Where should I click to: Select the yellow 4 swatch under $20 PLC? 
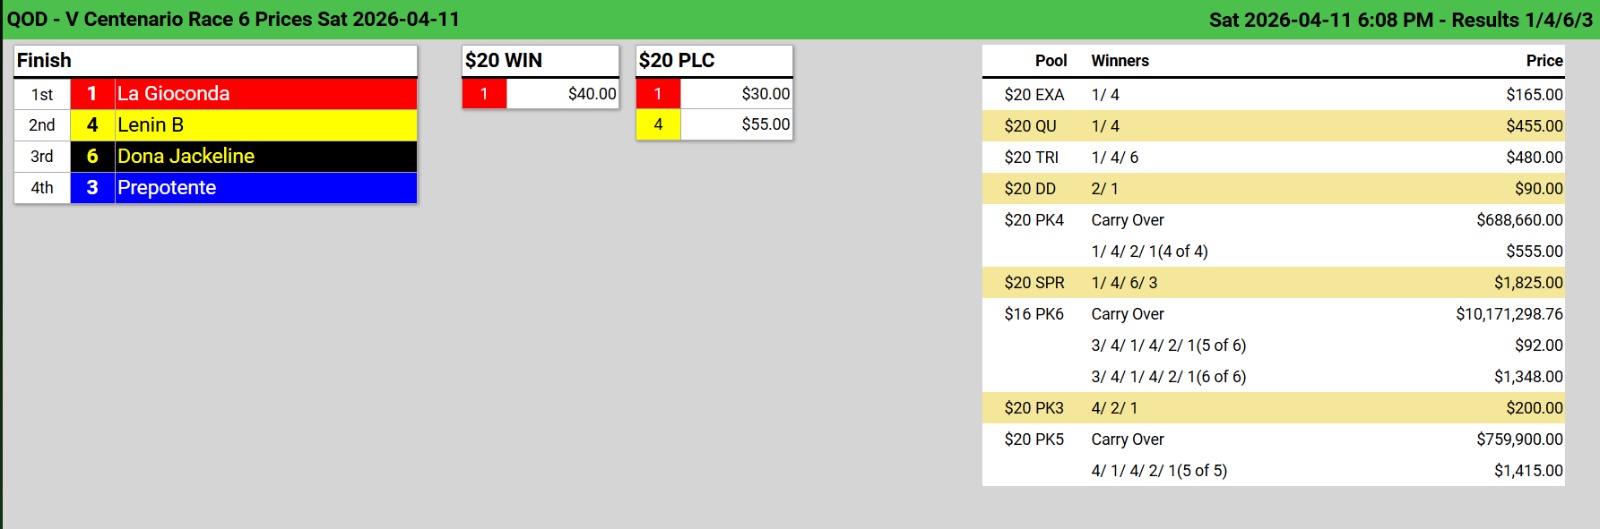658,125
